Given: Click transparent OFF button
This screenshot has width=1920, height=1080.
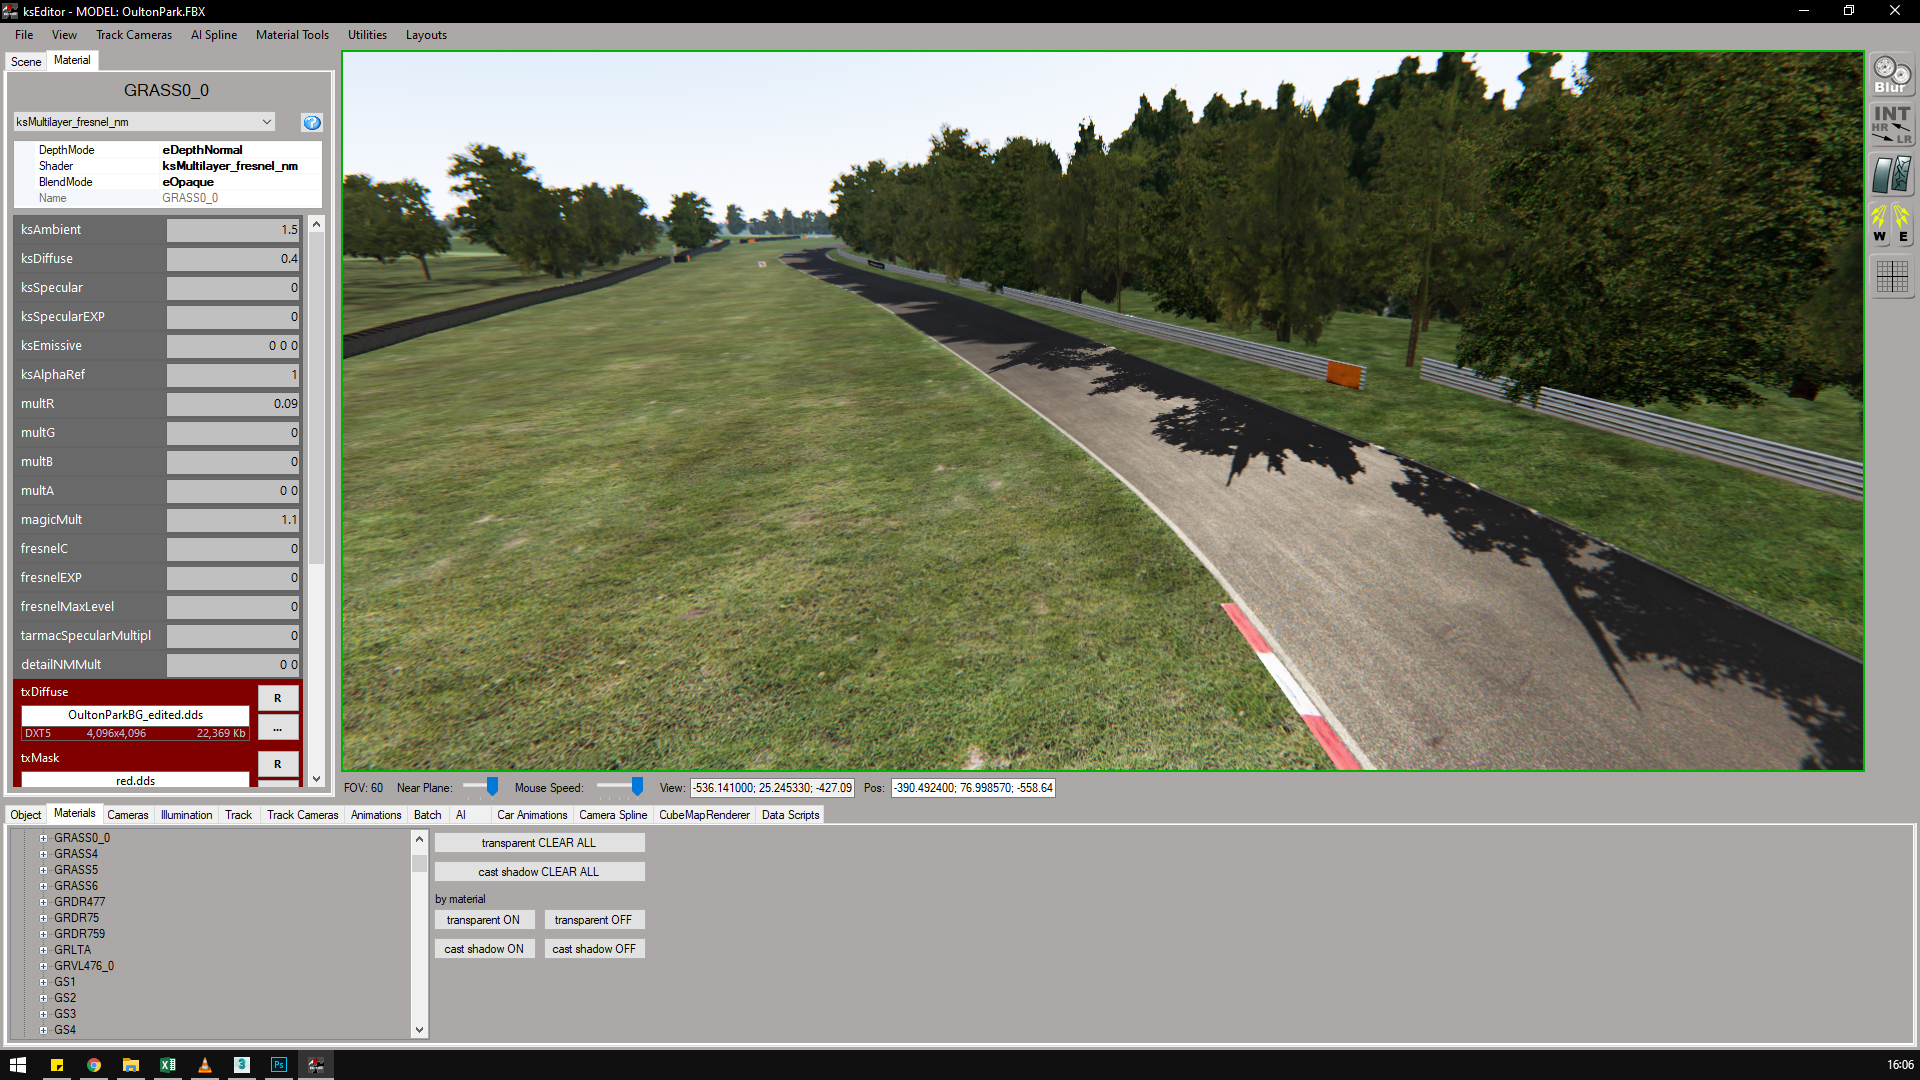Looking at the screenshot, I should click(x=594, y=920).
